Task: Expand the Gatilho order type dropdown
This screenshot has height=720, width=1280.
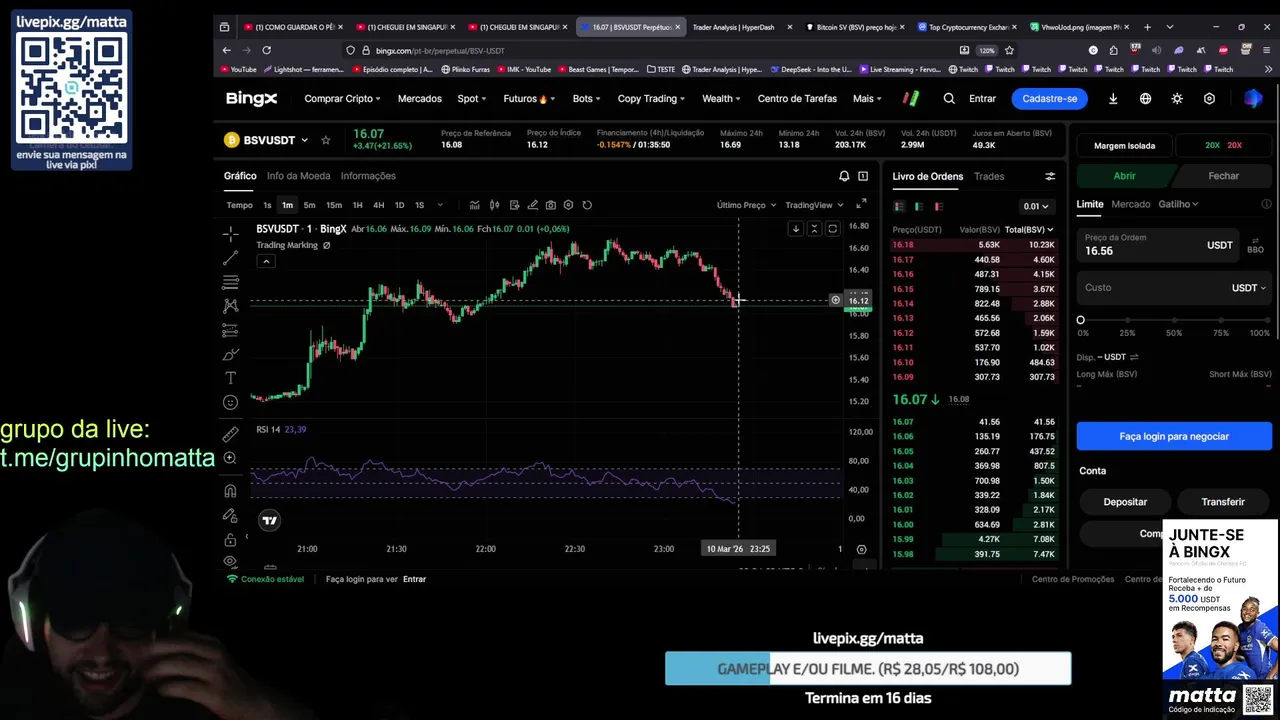Action: 1178,204
